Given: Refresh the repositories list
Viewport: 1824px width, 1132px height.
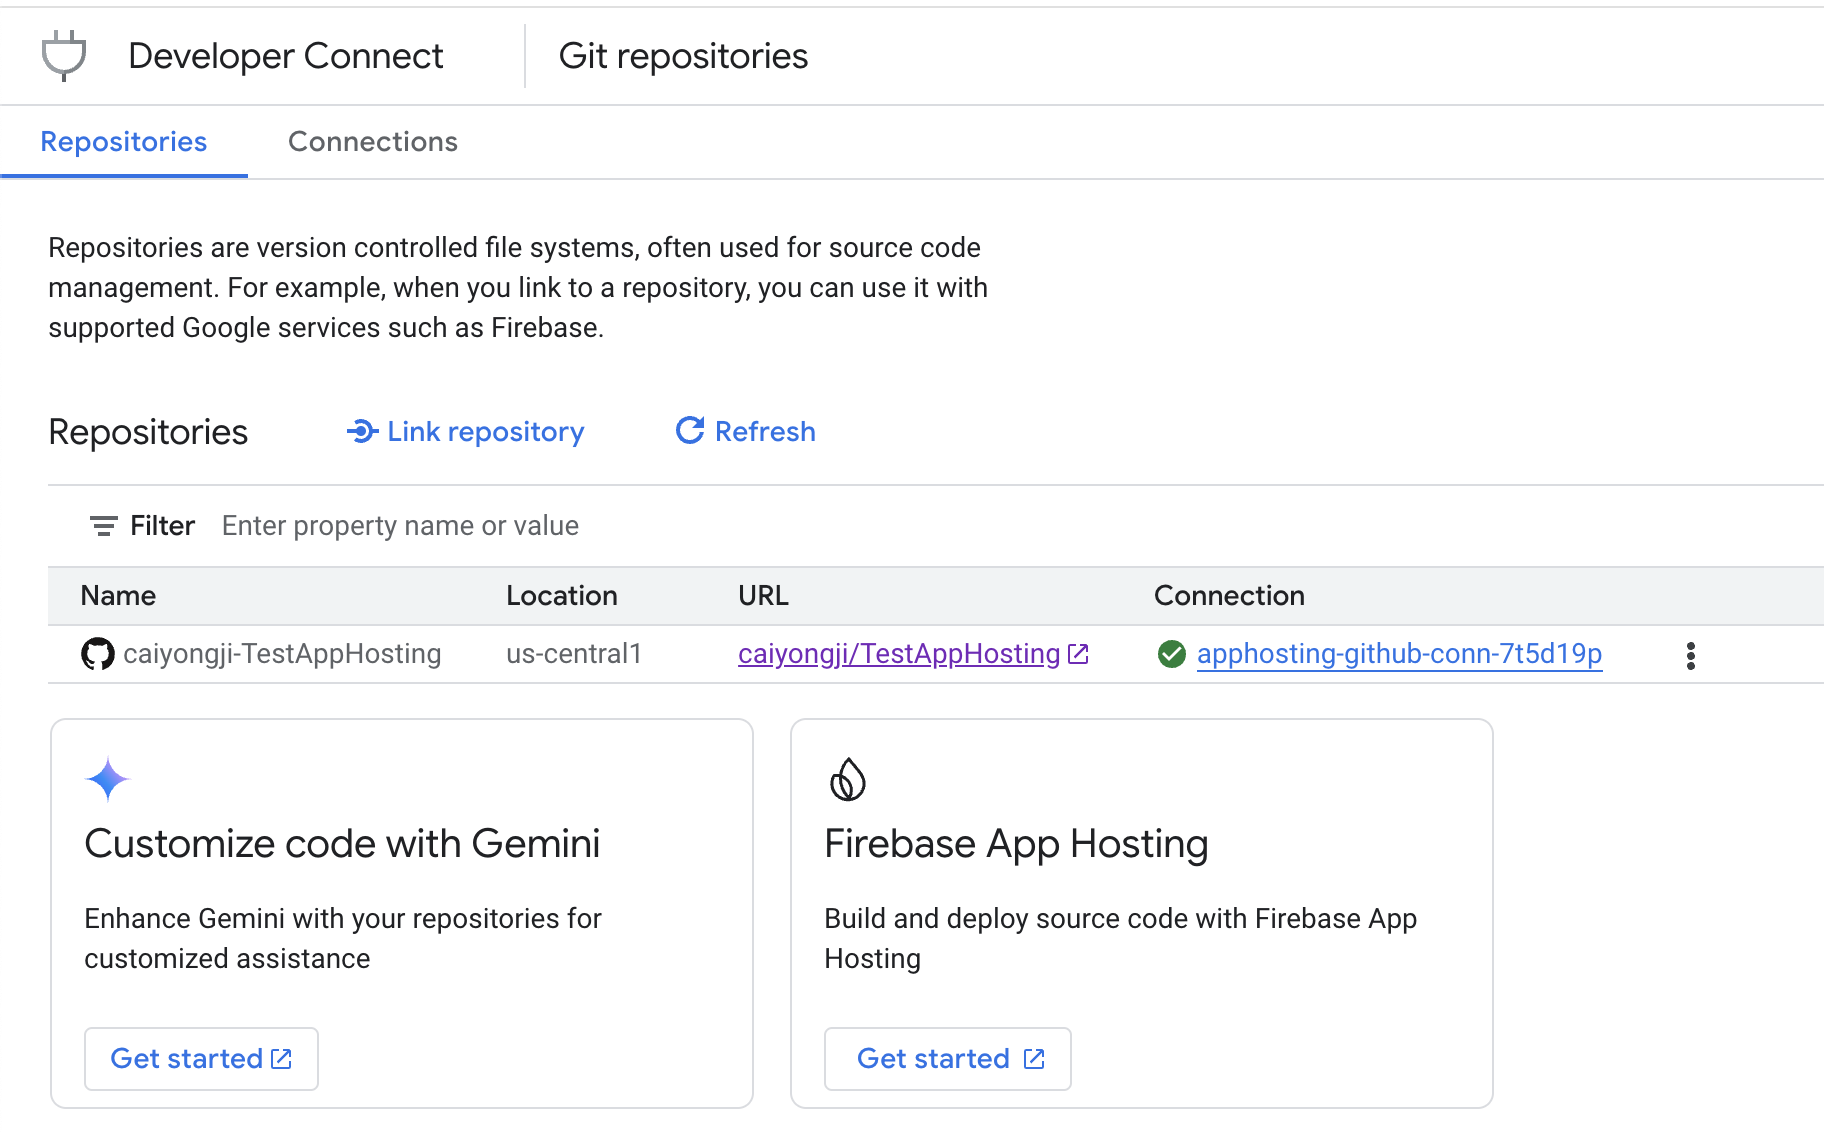Looking at the screenshot, I should pyautogui.click(x=746, y=432).
